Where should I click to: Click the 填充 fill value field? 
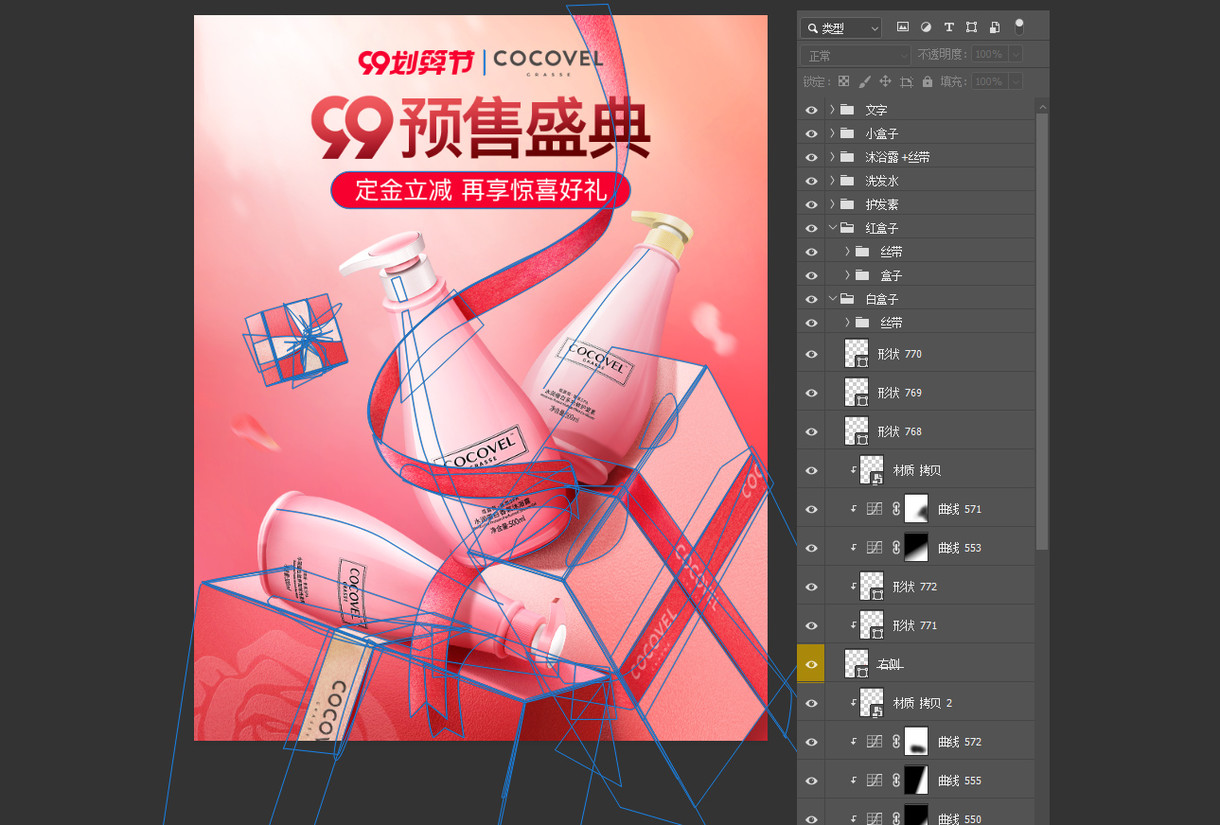[989, 81]
